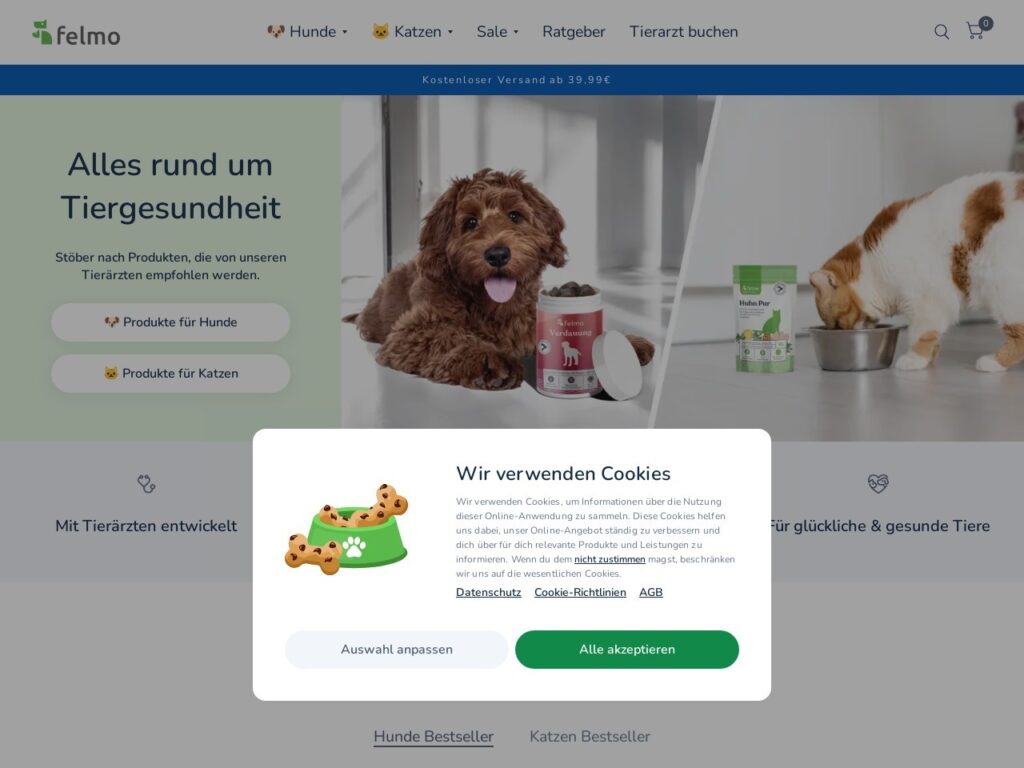This screenshot has height=768, width=1024.
Task: Click the Alle akzeptieren button
Action: tap(627, 649)
